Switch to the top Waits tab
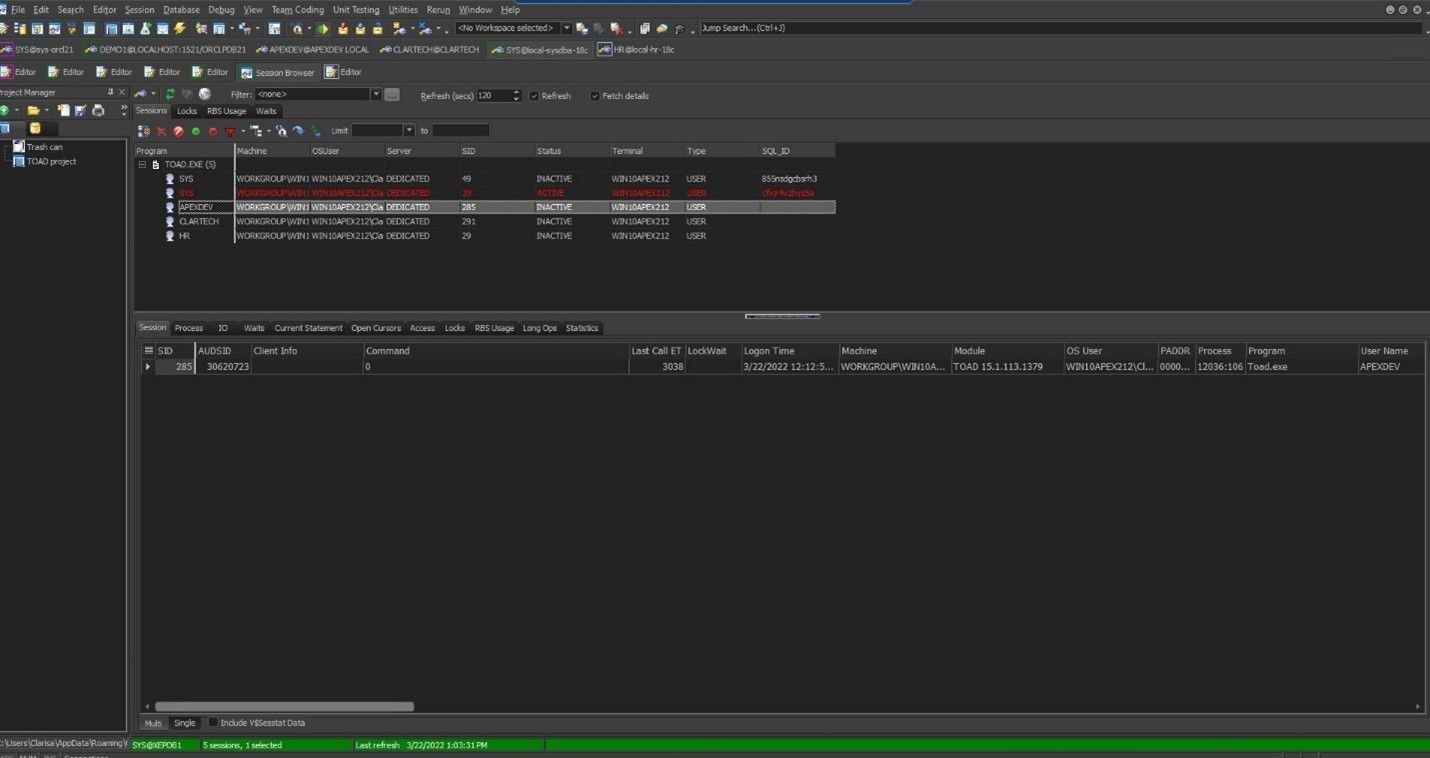 [x=266, y=111]
